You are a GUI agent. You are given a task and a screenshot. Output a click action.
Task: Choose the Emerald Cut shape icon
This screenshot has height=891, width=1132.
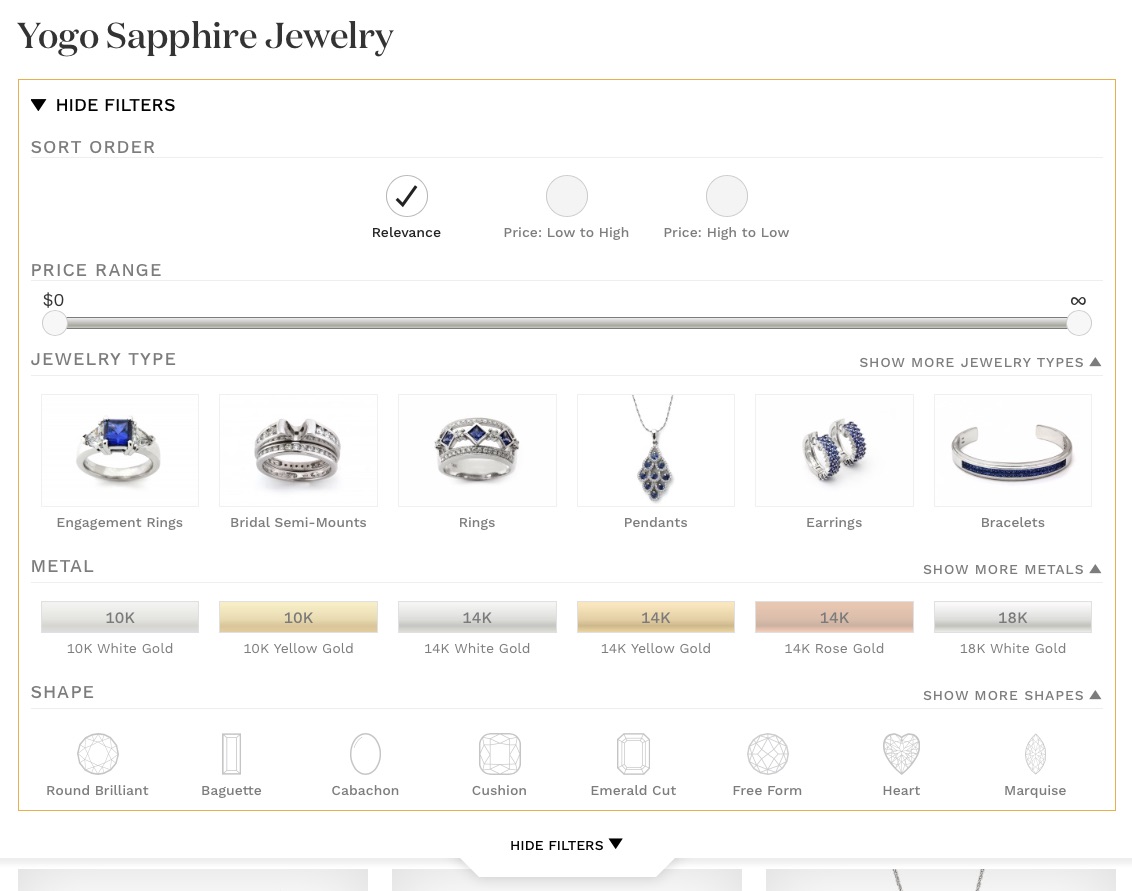pos(633,754)
